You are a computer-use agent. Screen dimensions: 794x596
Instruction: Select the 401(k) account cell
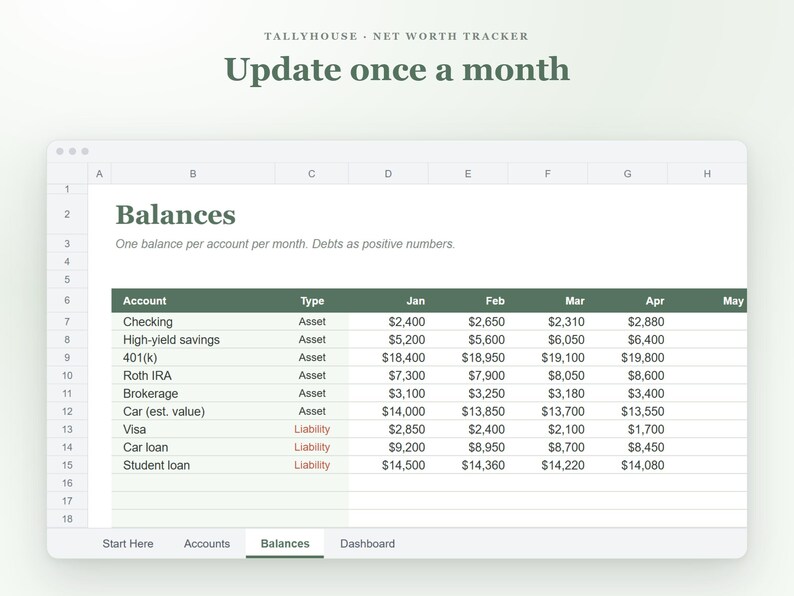point(193,357)
